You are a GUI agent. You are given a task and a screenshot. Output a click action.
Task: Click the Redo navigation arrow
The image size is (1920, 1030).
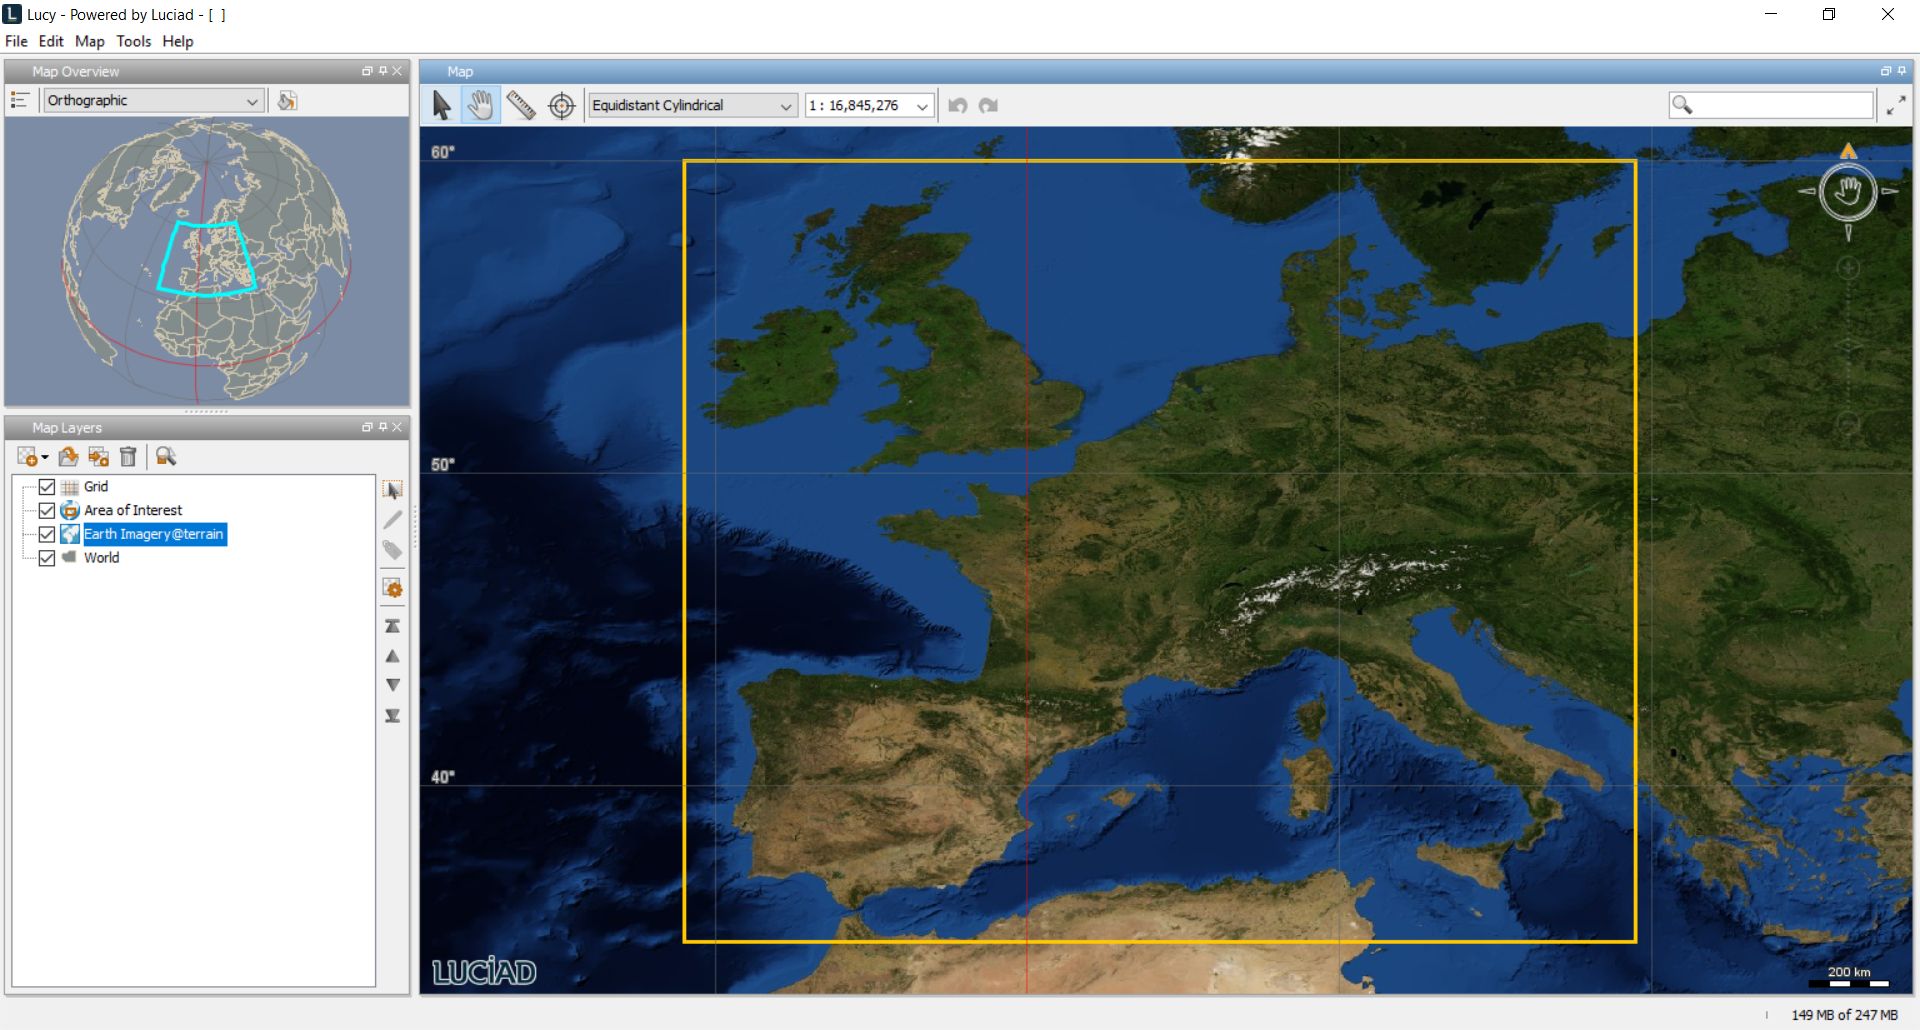point(989,105)
